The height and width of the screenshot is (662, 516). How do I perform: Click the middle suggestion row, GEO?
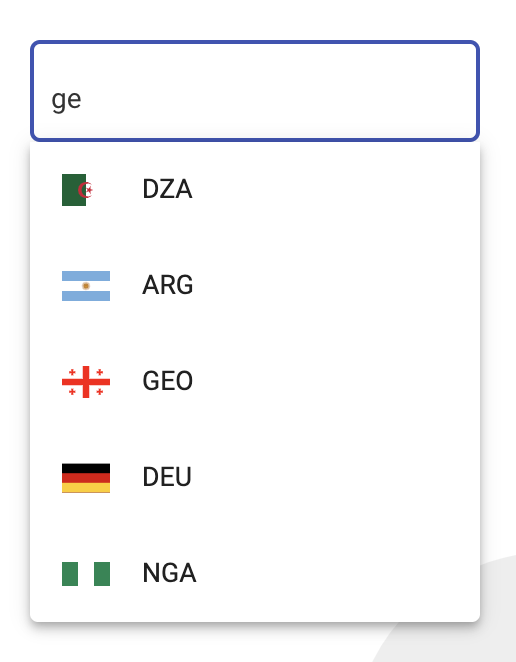[255, 382]
